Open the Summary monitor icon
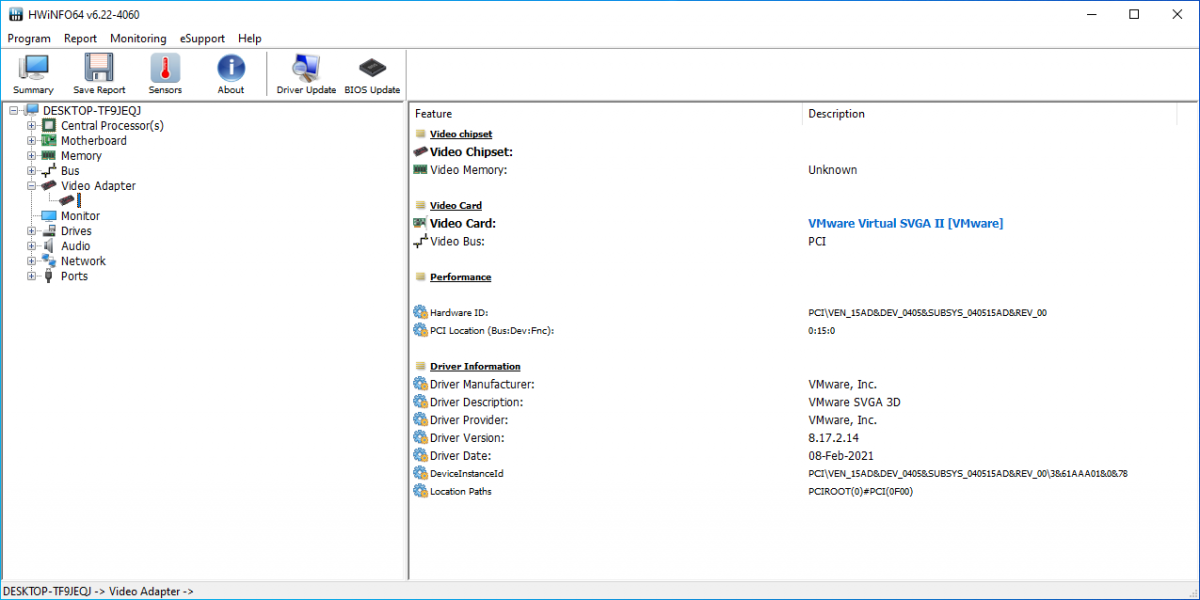The width and height of the screenshot is (1200, 600). pyautogui.click(x=33, y=68)
